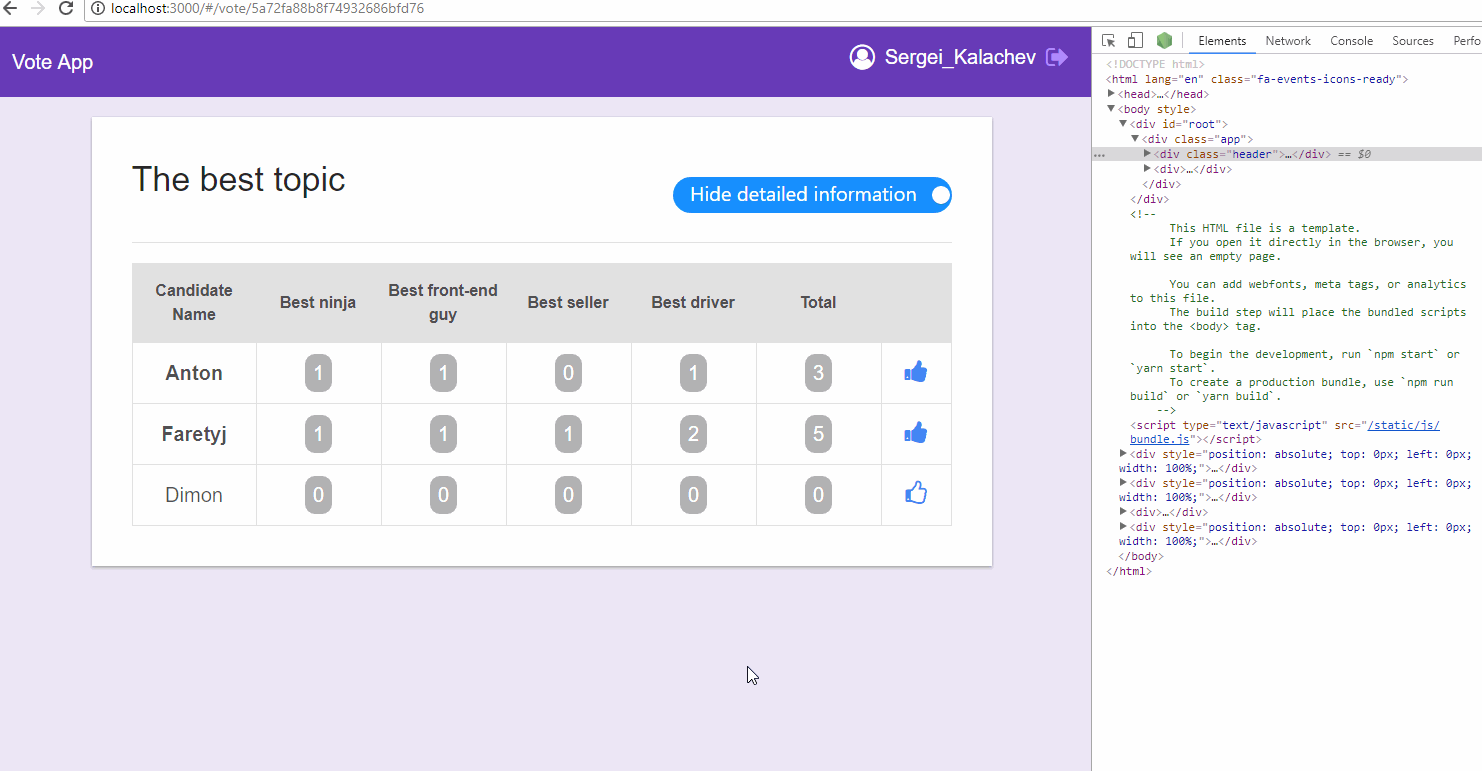This screenshot has height=771, width=1482.
Task: Click the browser address bar URL
Action: click(267, 9)
